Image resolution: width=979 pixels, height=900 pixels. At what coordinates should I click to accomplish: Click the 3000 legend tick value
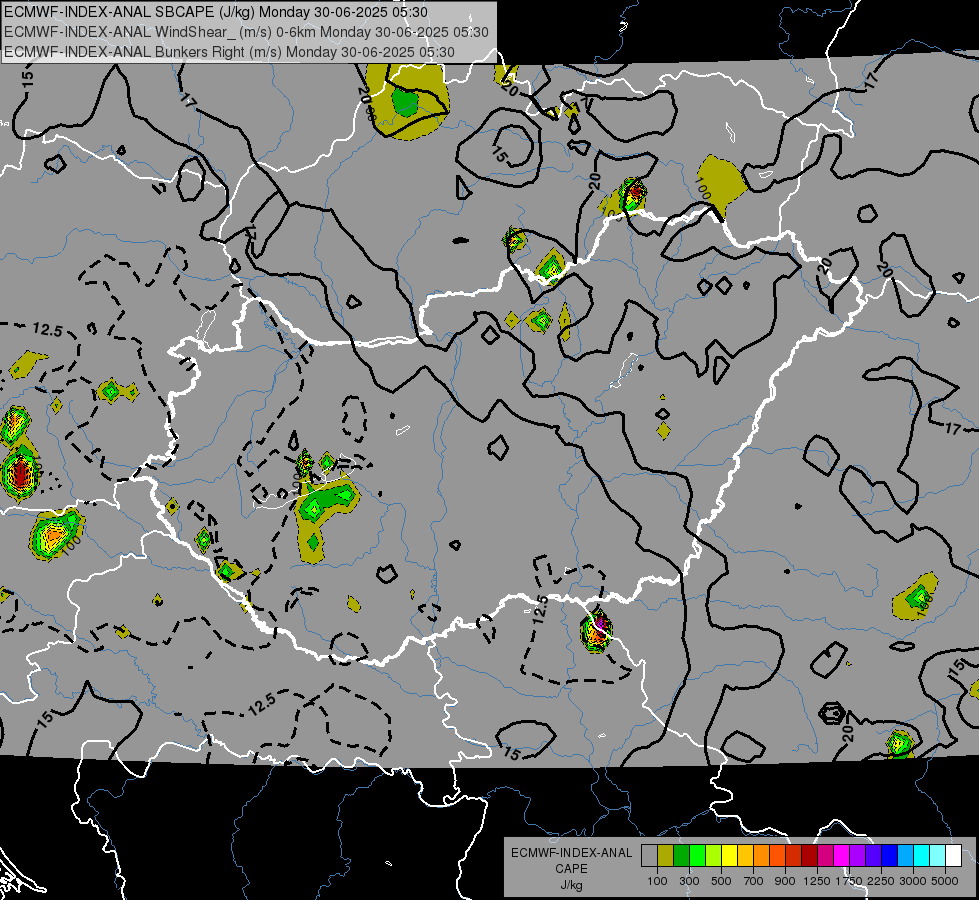tap(913, 881)
